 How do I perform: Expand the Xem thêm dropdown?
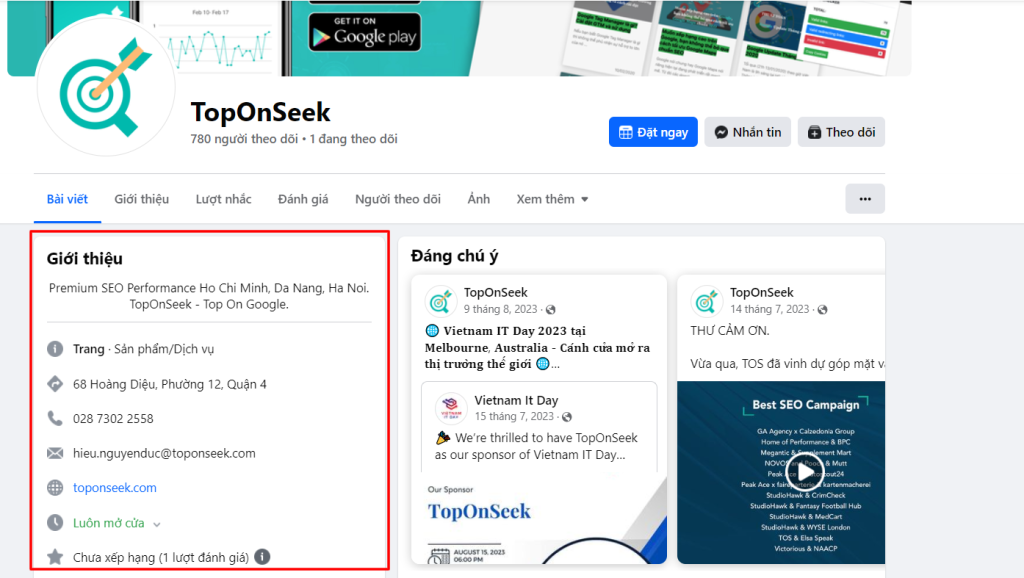tap(552, 199)
